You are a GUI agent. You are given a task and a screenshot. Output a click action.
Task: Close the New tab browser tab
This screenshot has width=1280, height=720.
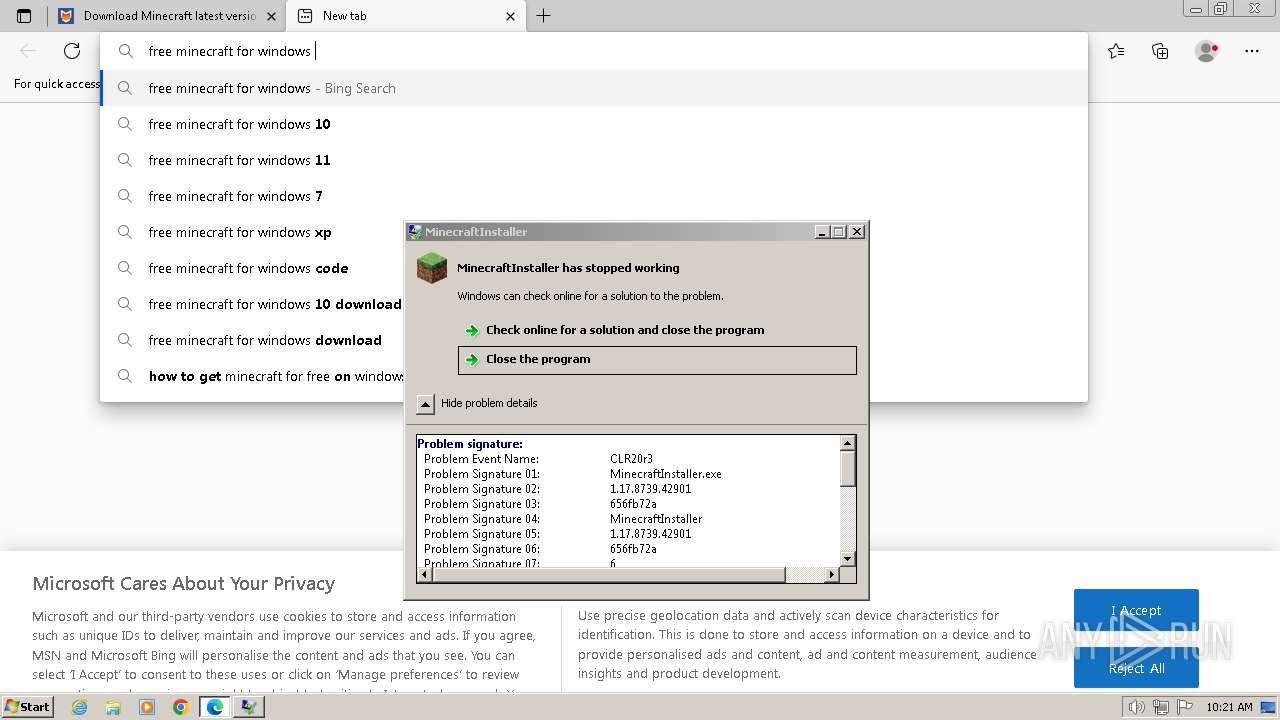[511, 16]
